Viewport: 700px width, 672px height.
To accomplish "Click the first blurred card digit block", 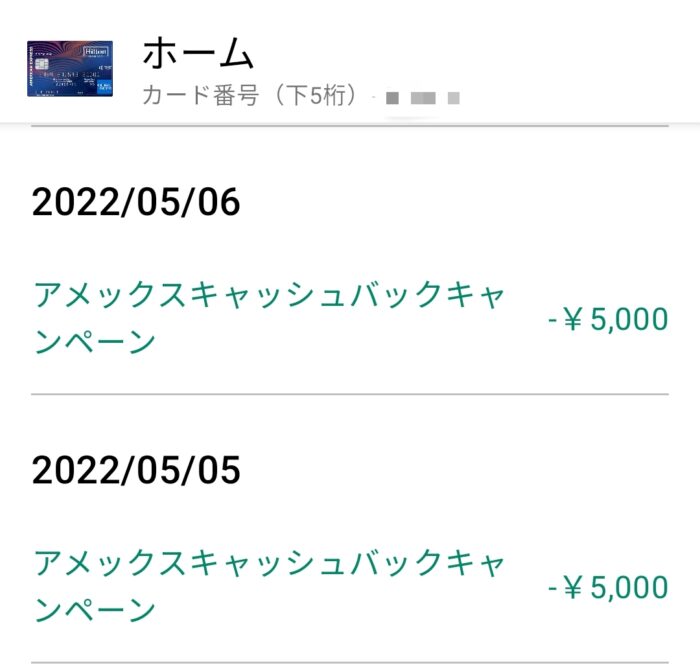I will pos(392,98).
